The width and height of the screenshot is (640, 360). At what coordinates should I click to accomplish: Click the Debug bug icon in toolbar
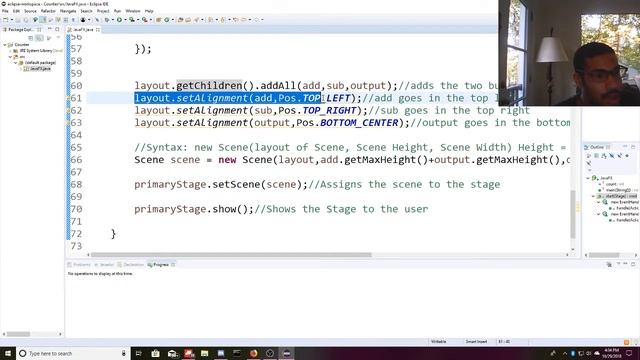coord(107,20)
